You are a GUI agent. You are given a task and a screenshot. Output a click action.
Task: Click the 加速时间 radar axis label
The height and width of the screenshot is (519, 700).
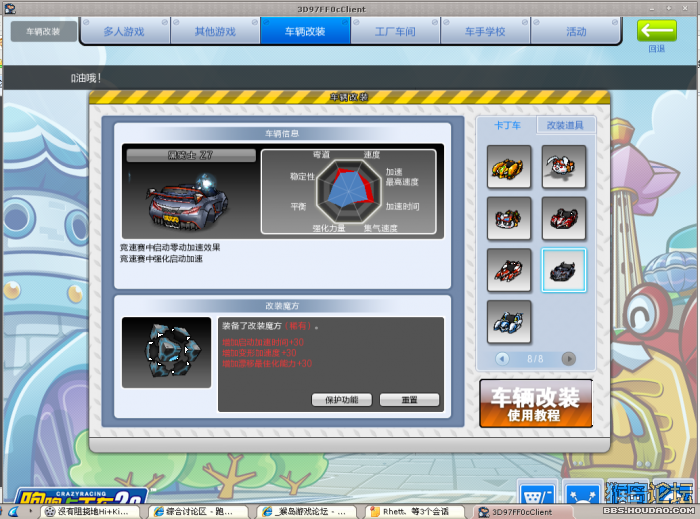402,206
